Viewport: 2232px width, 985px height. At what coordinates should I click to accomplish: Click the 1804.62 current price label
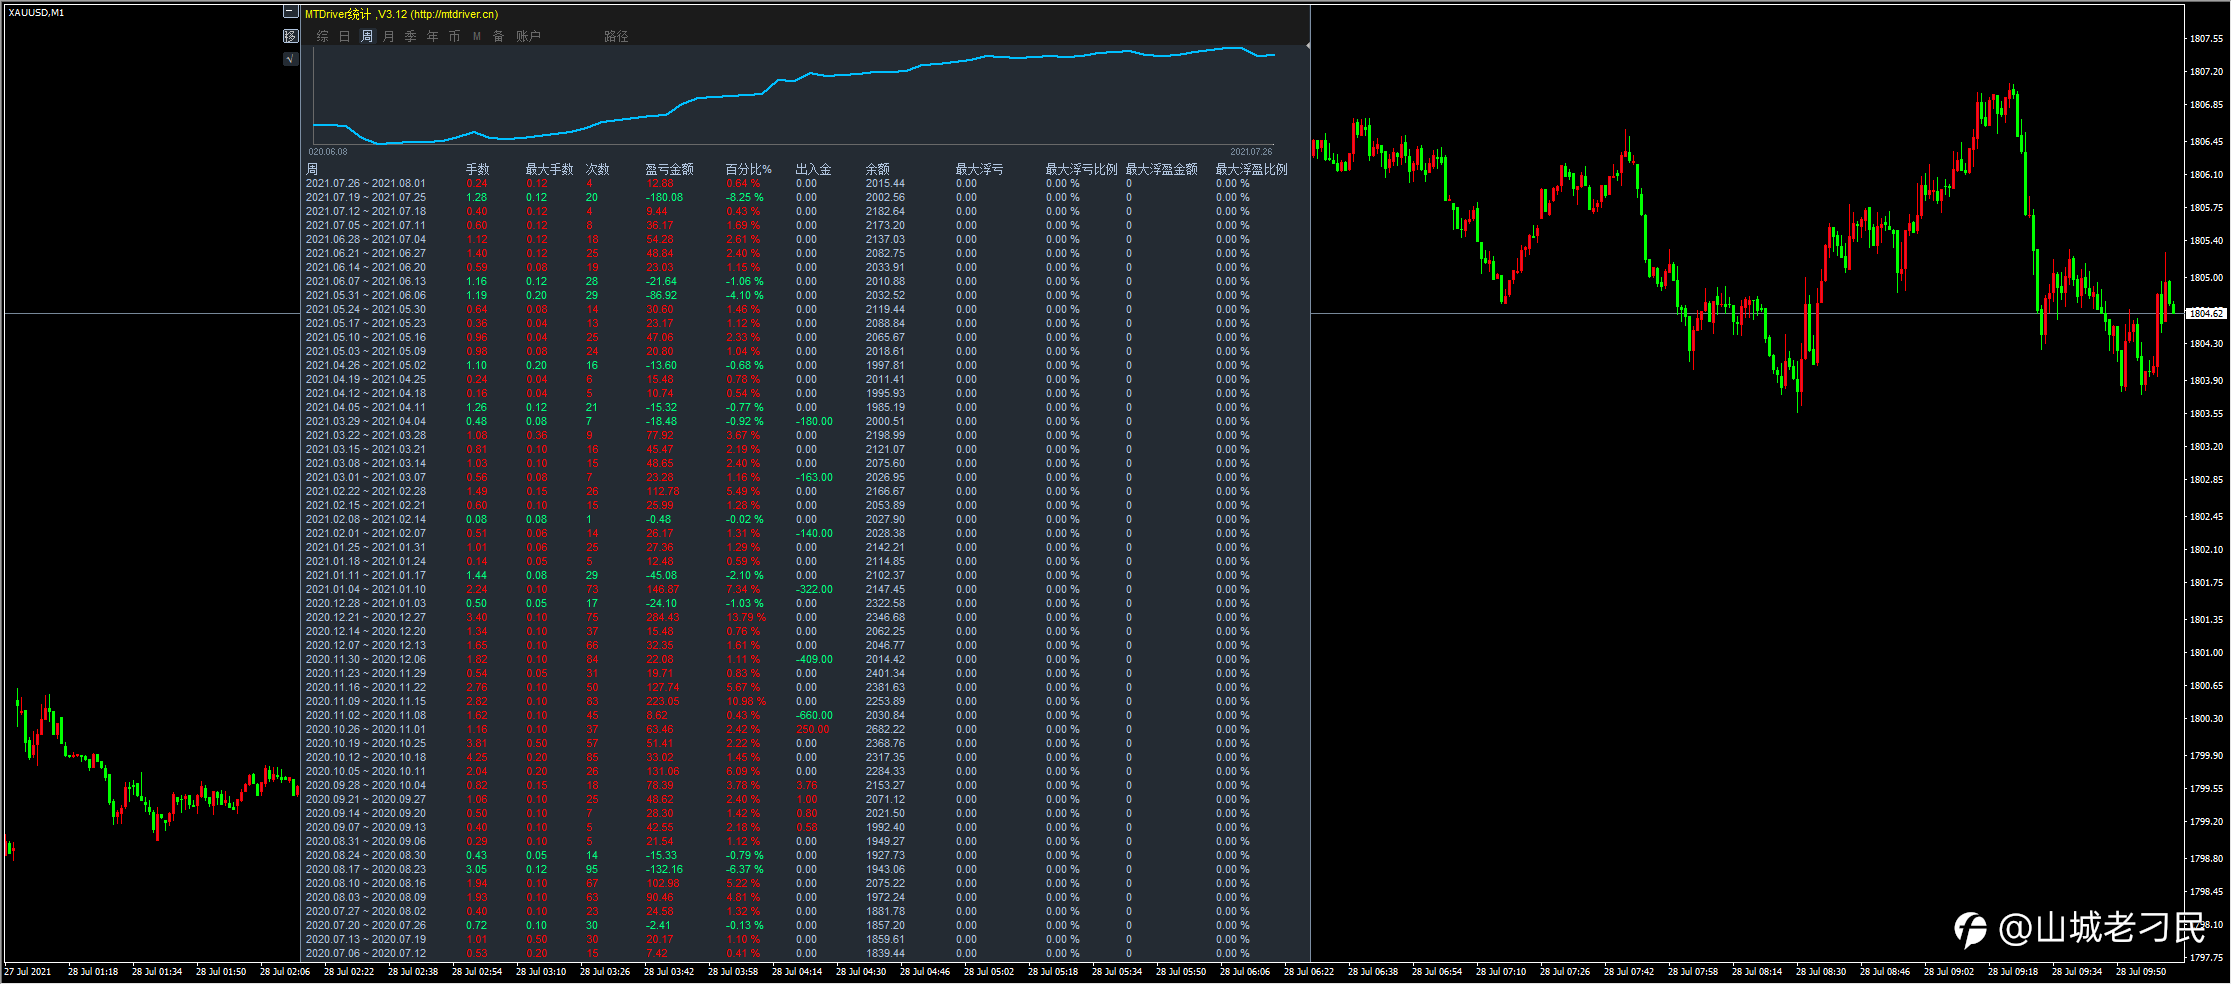[2206, 314]
